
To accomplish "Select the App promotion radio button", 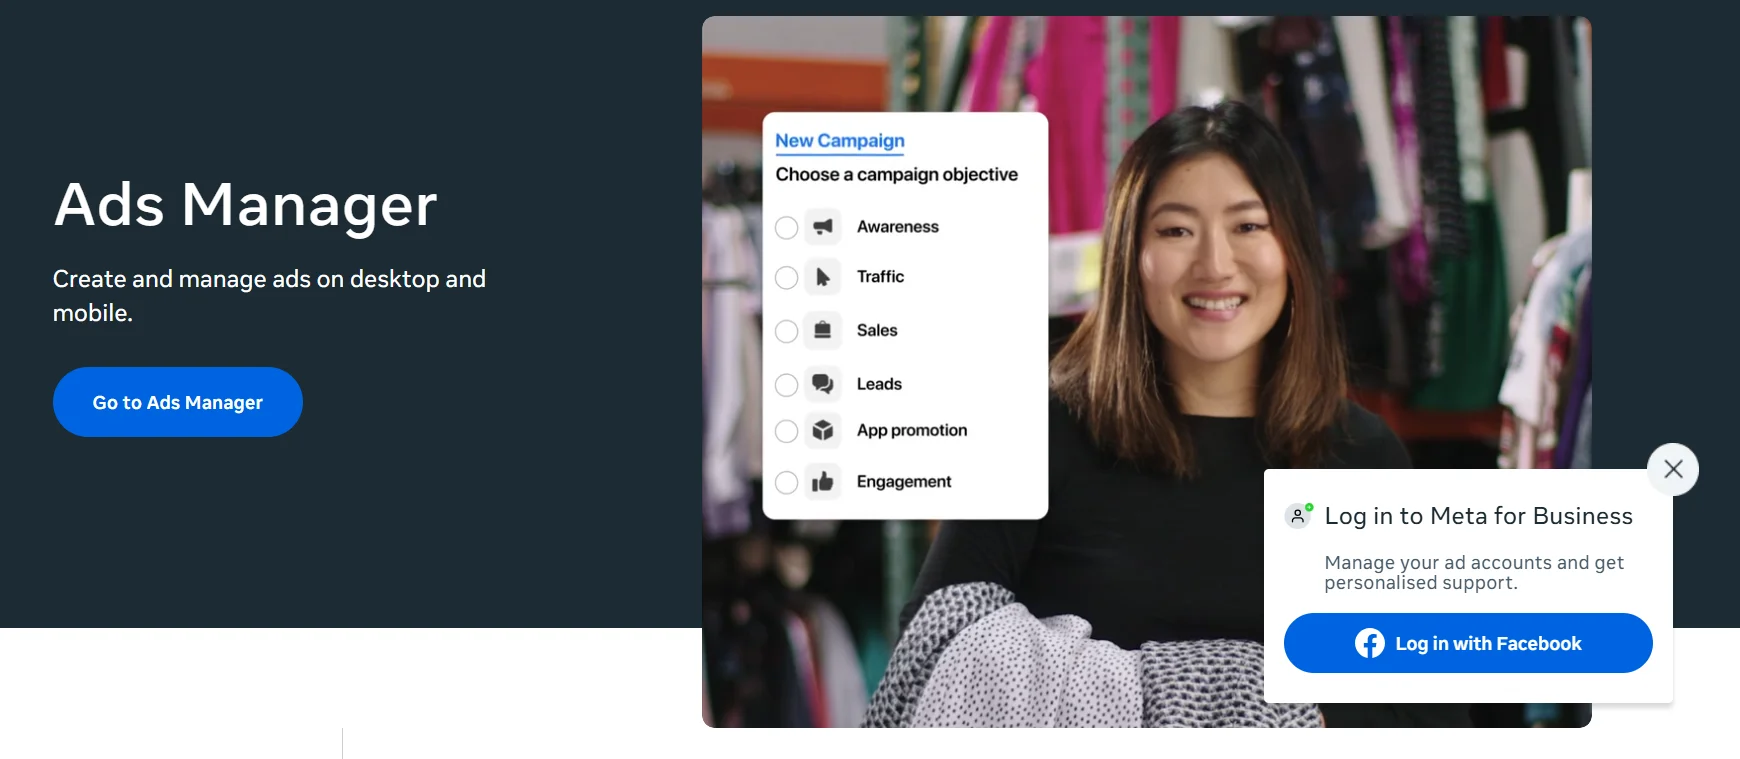I will (787, 431).
